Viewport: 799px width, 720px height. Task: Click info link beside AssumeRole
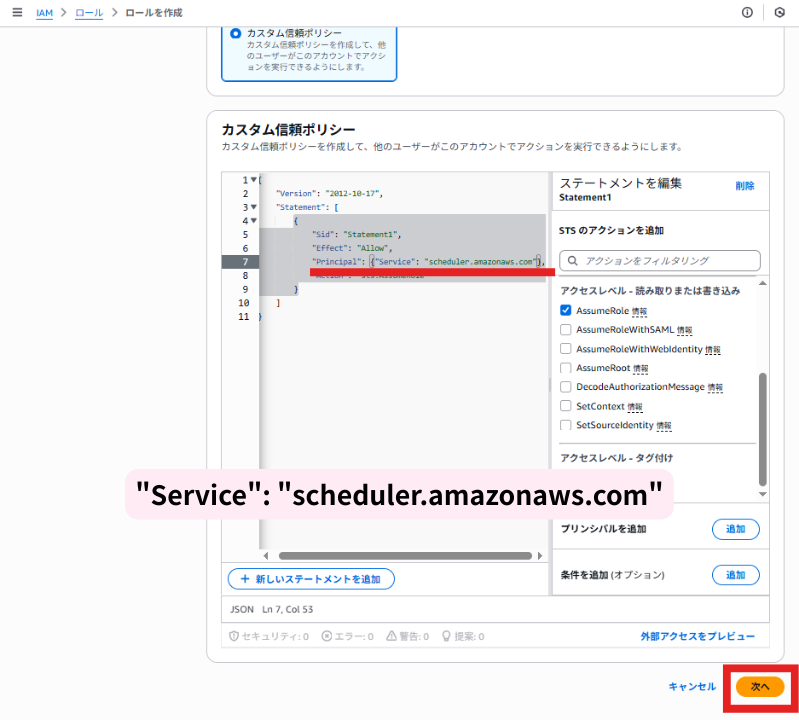tap(639, 311)
